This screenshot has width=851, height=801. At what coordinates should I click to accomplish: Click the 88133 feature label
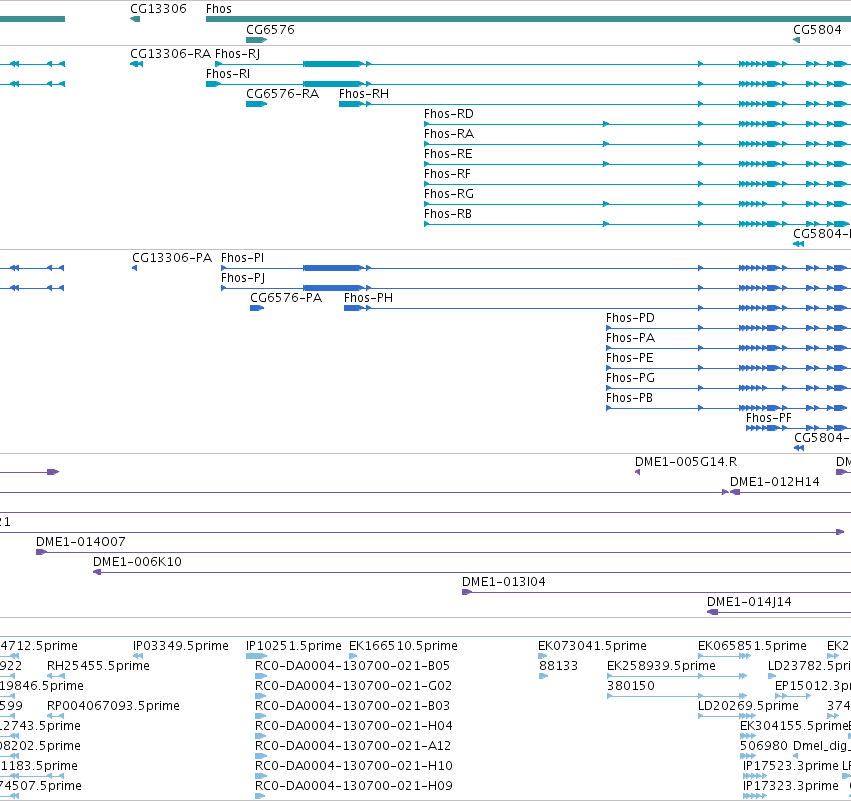558,666
